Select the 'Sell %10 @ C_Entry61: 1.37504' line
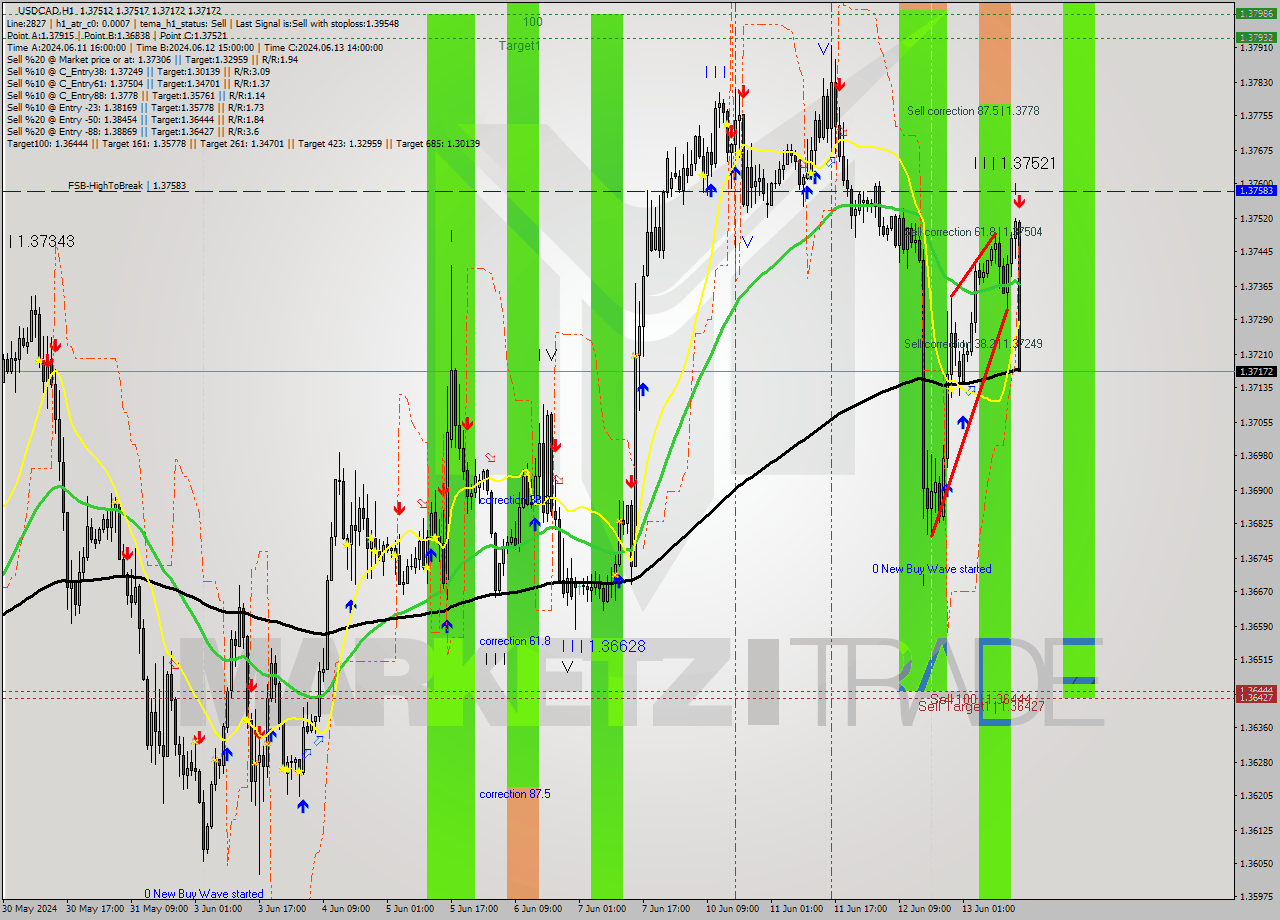 click(138, 83)
